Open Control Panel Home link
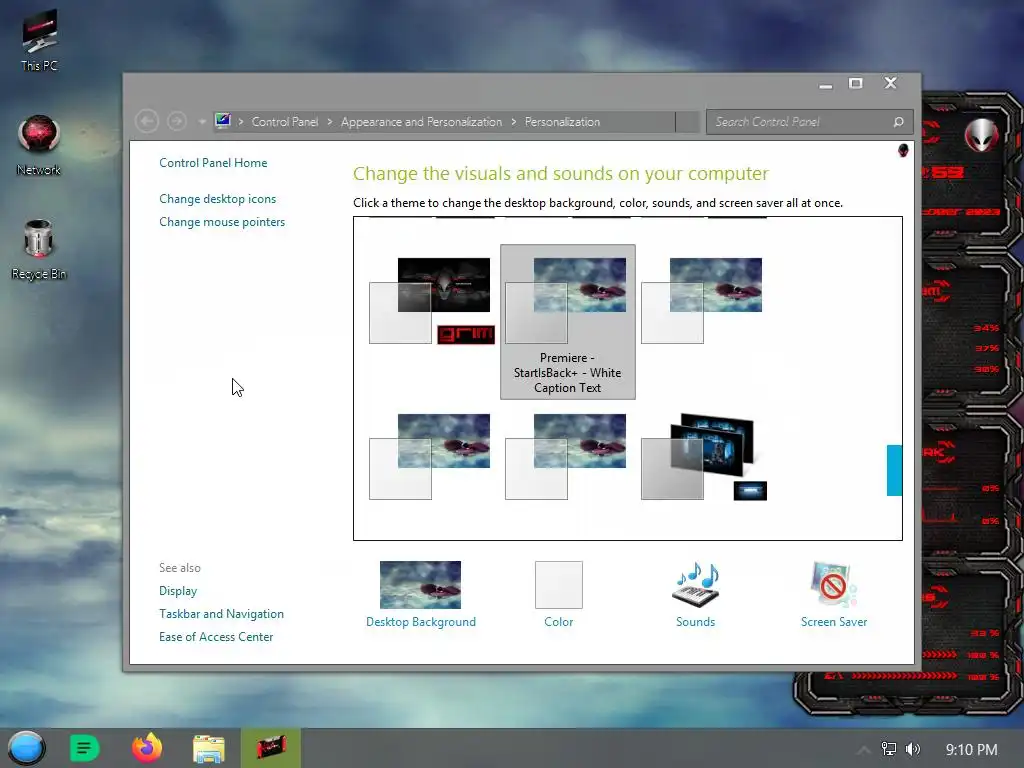Image resolution: width=1024 pixels, height=768 pixels. tap(213, 163)
